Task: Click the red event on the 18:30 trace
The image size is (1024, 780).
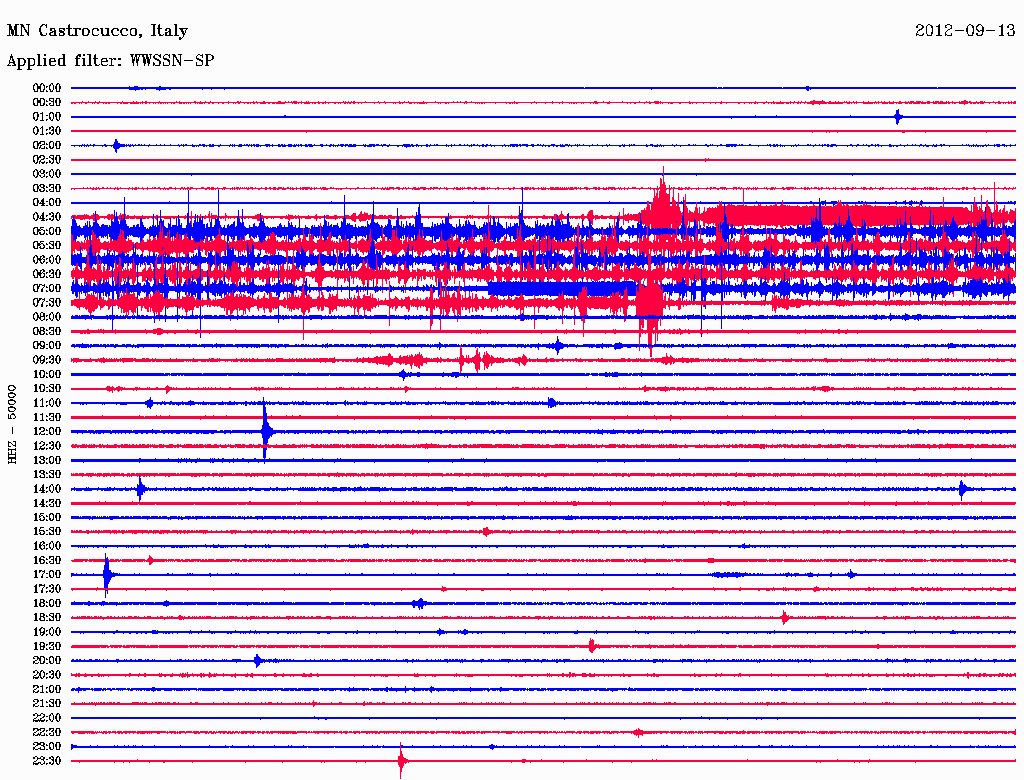Action: (x=785, y=618)
